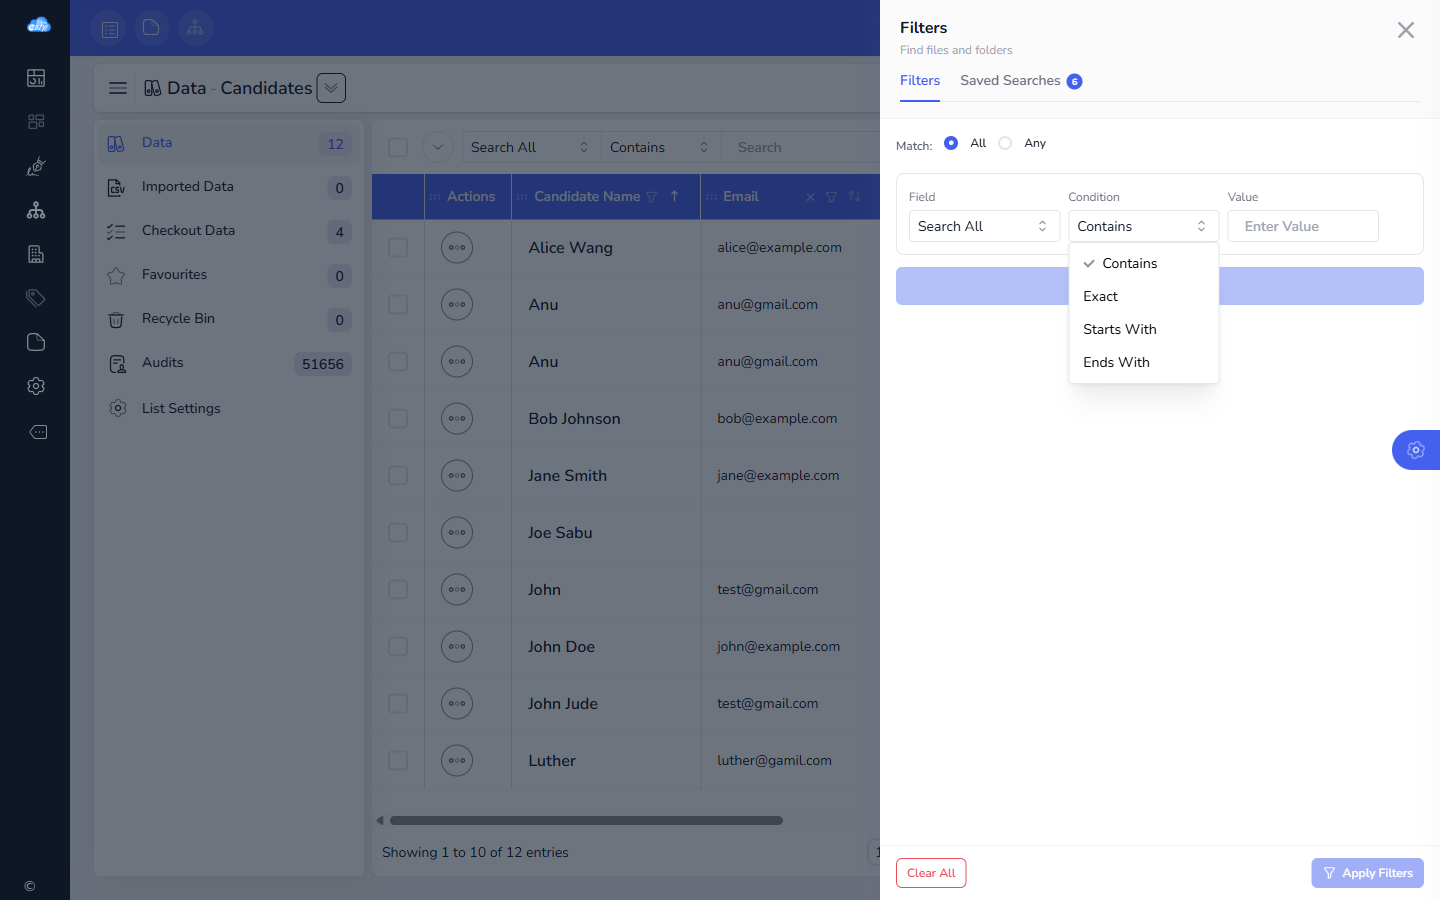
Task: Click the toolbar Search text field
Action: 800,147
